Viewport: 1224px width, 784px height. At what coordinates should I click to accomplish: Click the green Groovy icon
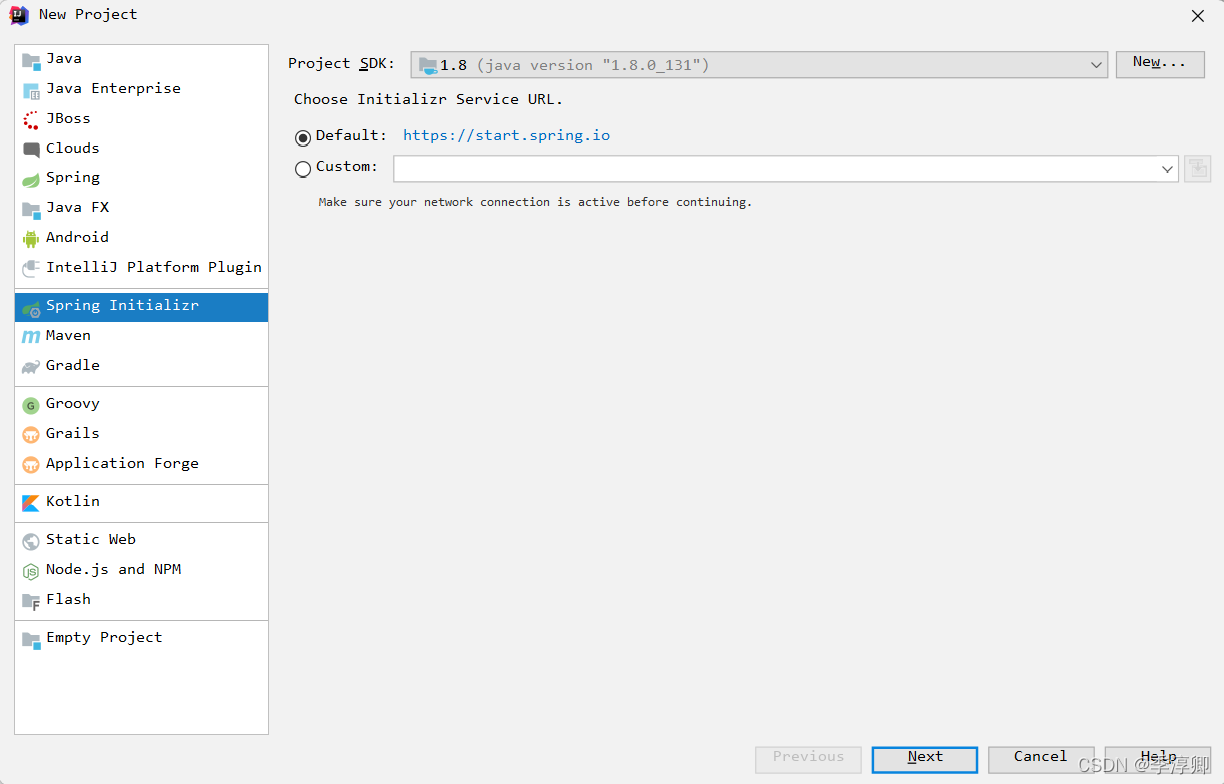coord(31,405)
